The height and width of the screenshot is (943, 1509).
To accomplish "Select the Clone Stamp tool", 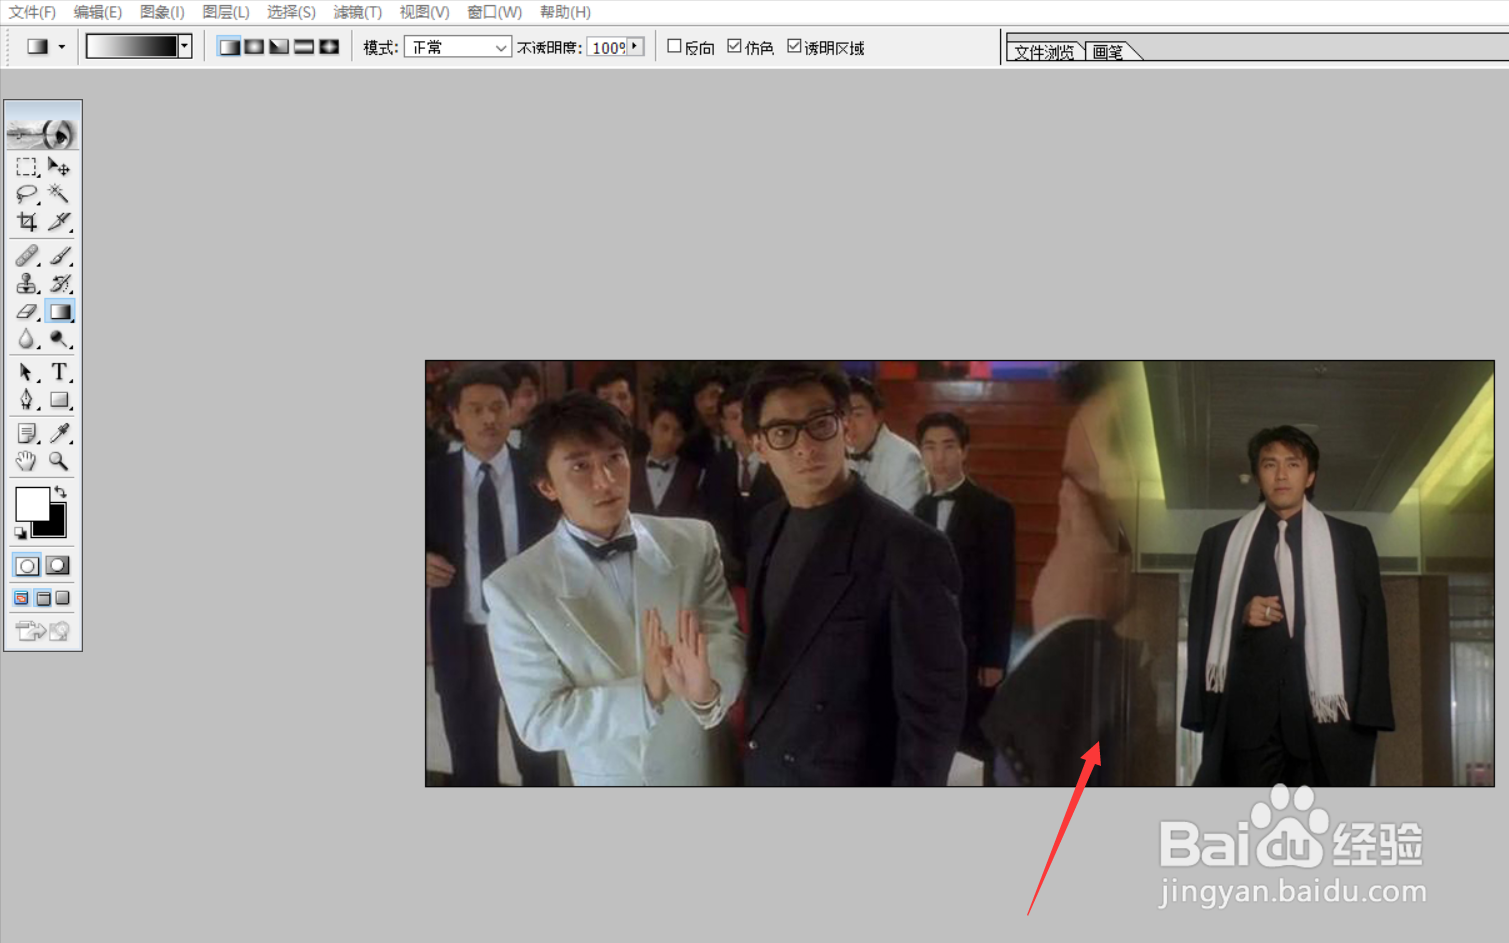I will pyautogui.click(x=27, y=284).
